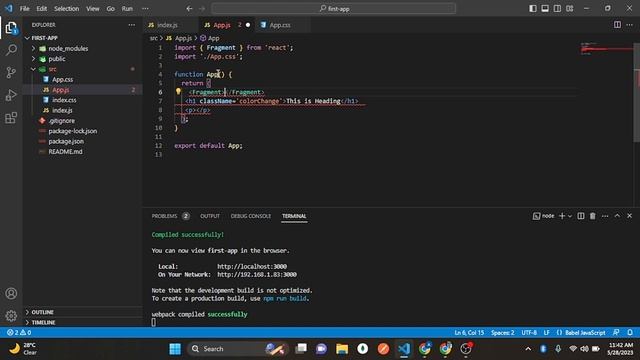The height and width of the screenshot is (360, 640).
Task: Open the Selection menu
Action: [x=67, y=9]
